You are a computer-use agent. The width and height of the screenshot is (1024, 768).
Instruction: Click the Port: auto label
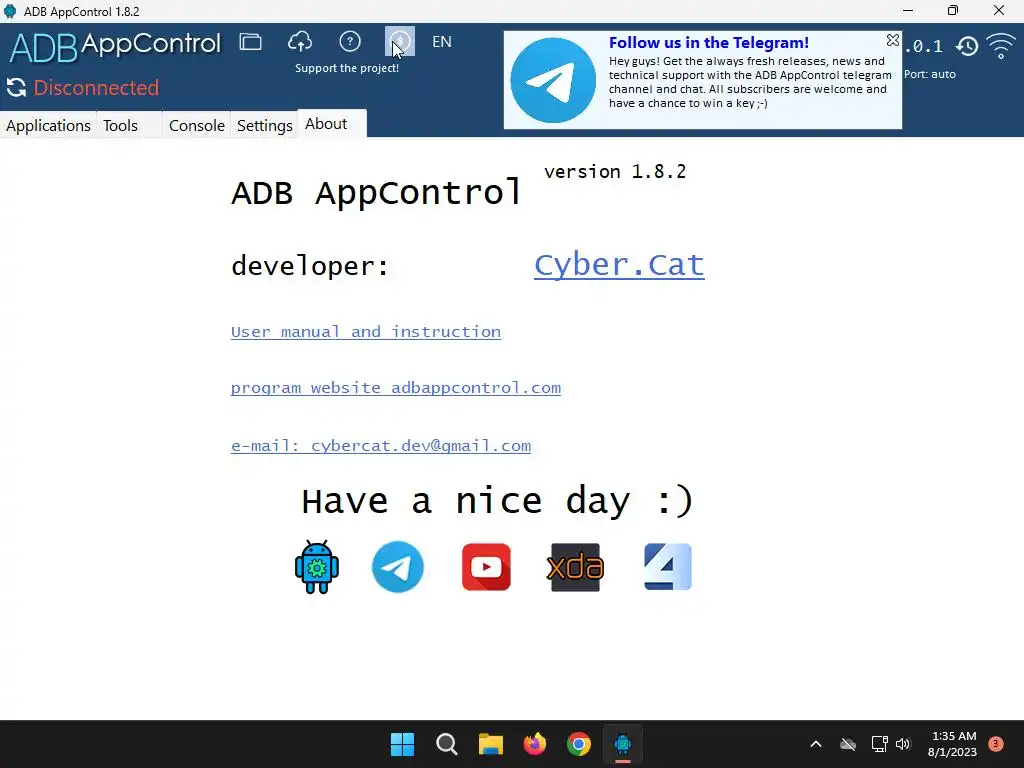click(930, 74)
